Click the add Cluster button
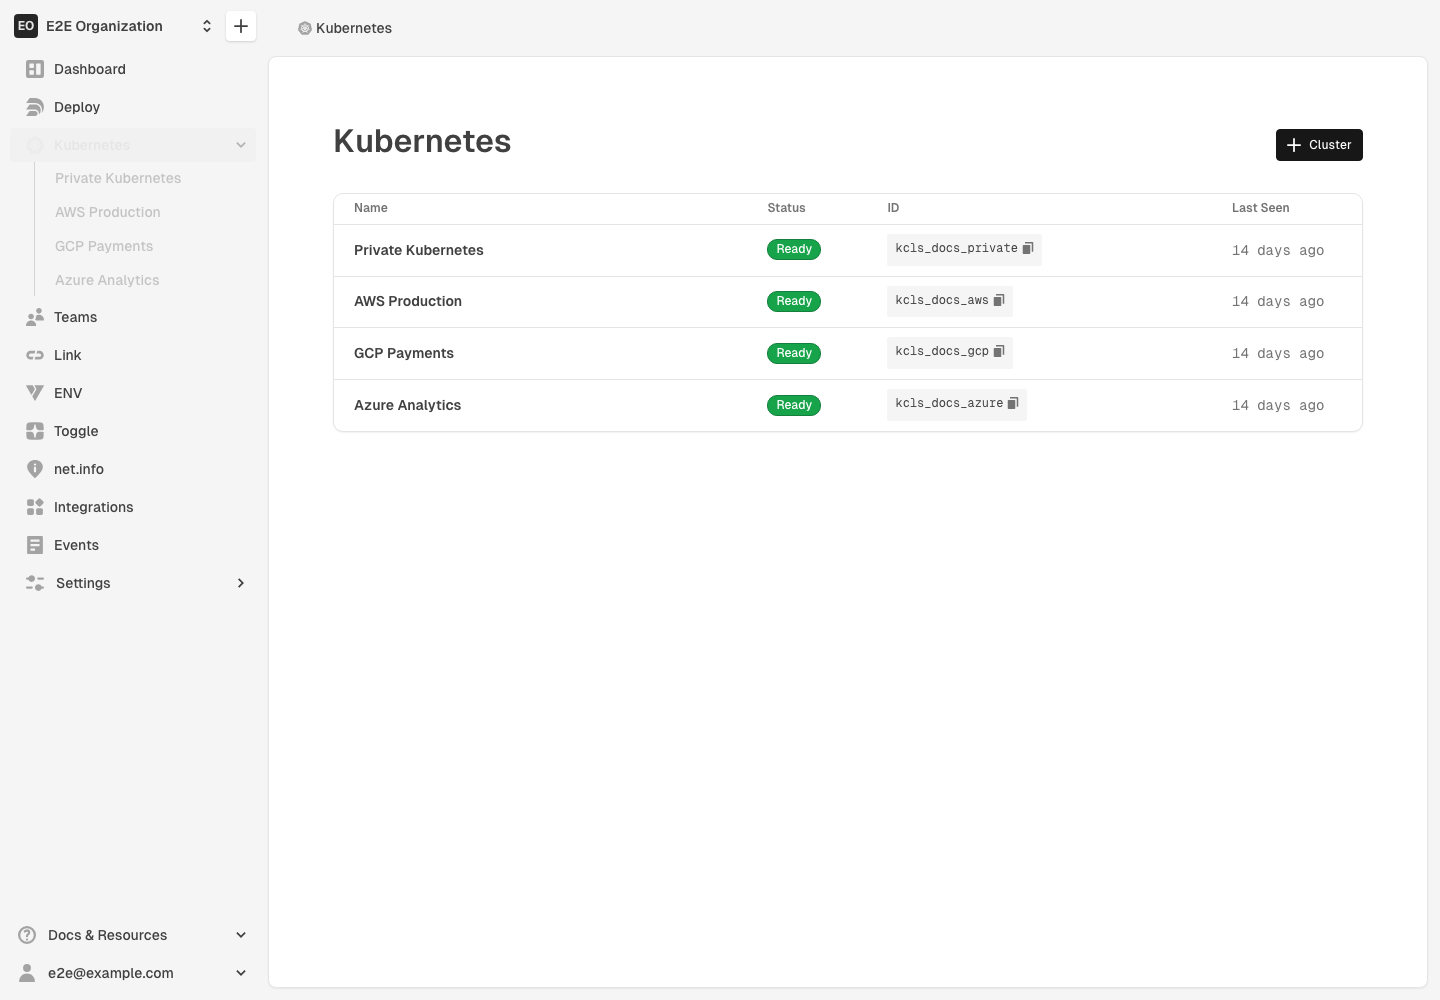Image resolution: width=1440 pixels, height=1000 pixels. pos(1319,145)
